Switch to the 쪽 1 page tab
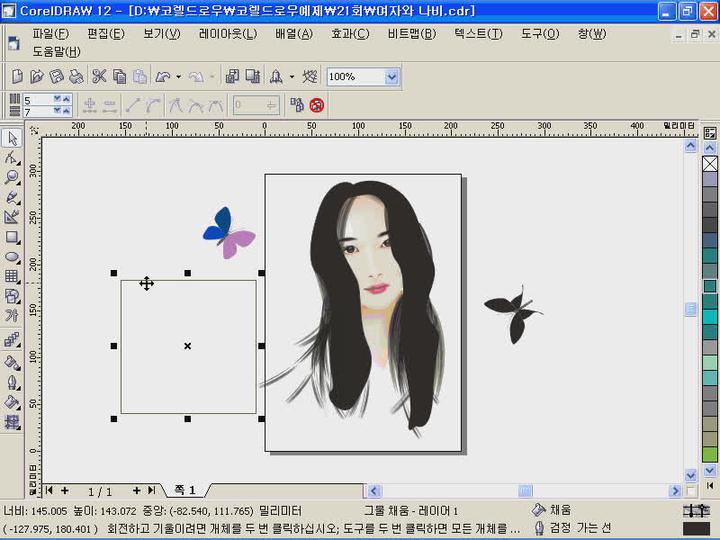This screenshot has height=540, width=720. point(185,490)
